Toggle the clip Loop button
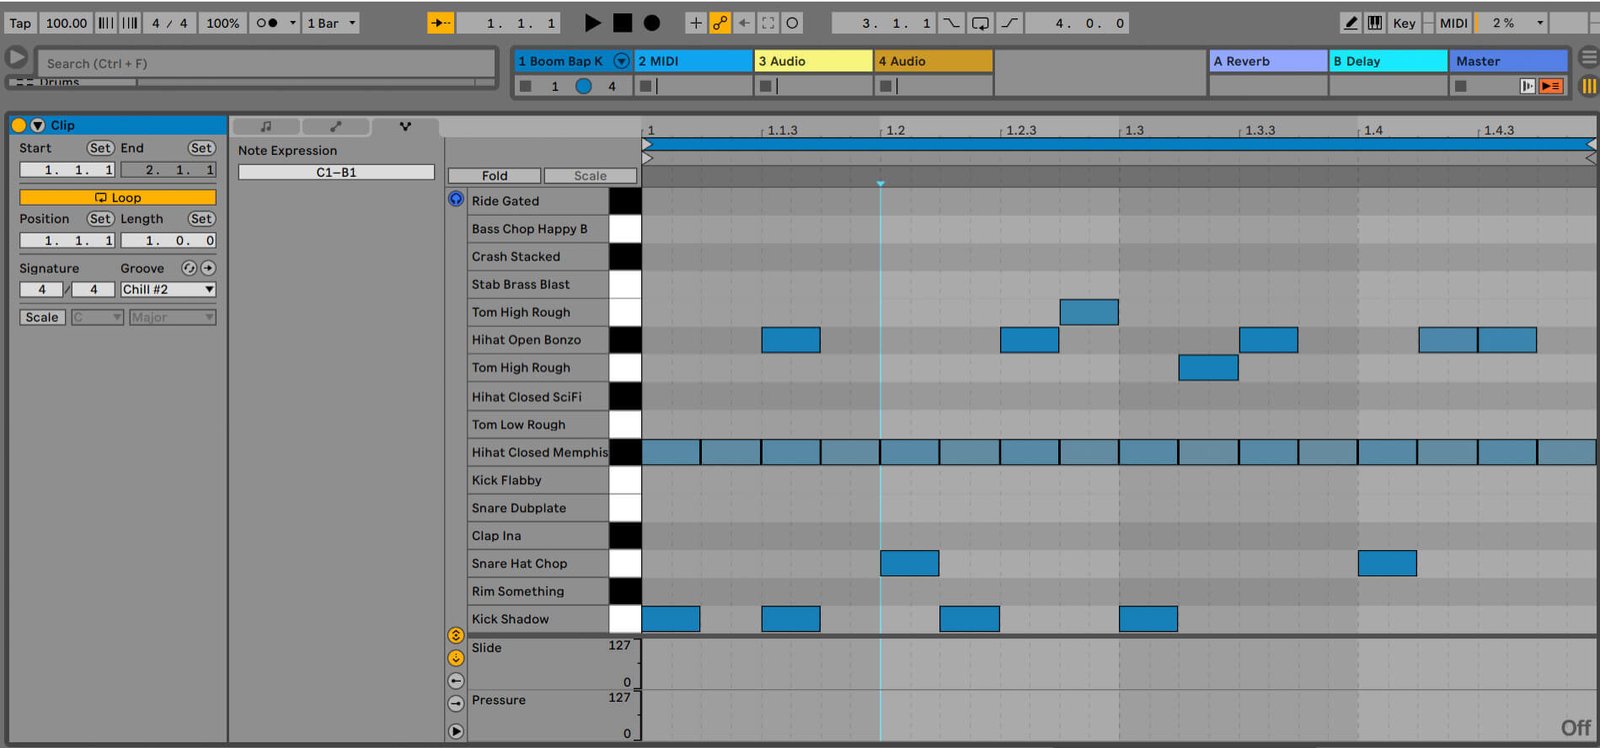1600x748 pixels. click(x=117, y=197)
